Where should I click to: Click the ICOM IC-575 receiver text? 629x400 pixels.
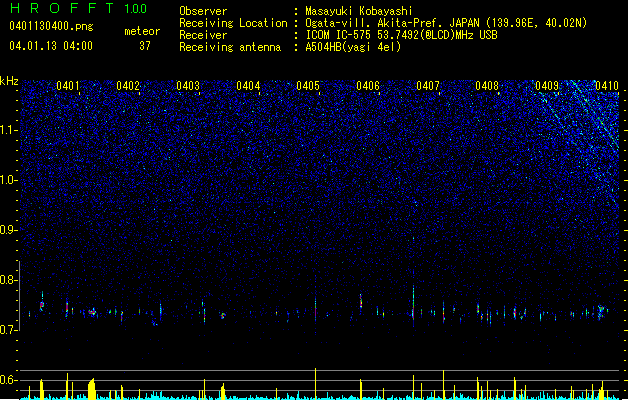click(x=401, y=35)
